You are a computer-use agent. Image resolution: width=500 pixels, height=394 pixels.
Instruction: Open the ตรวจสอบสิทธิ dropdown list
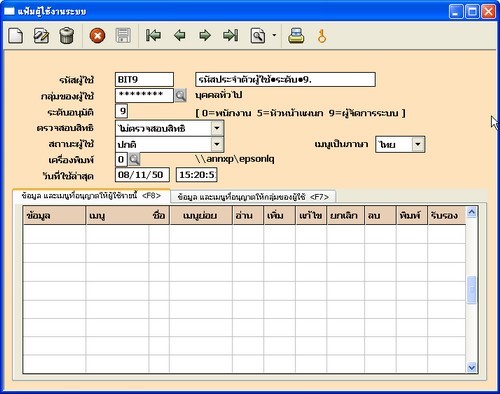[x=217, y=128]
